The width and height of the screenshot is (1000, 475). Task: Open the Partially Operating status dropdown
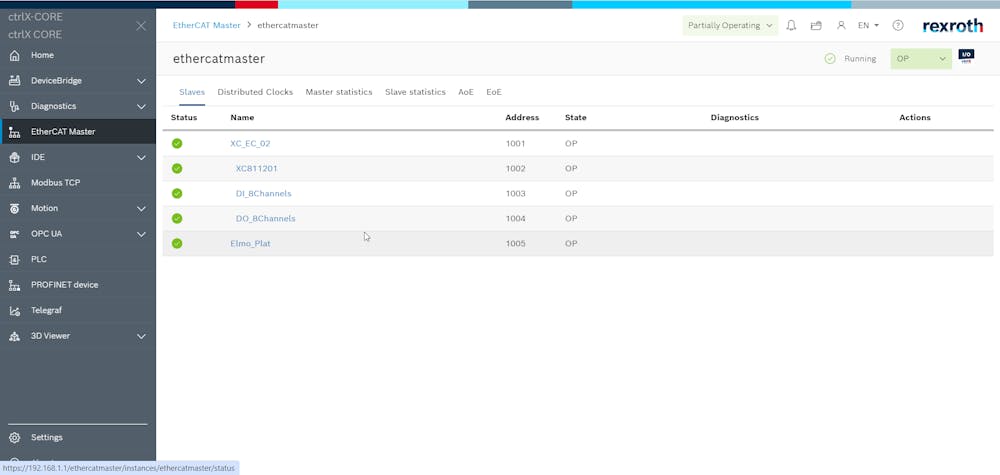pyautogui.click(x=730, y=25)
